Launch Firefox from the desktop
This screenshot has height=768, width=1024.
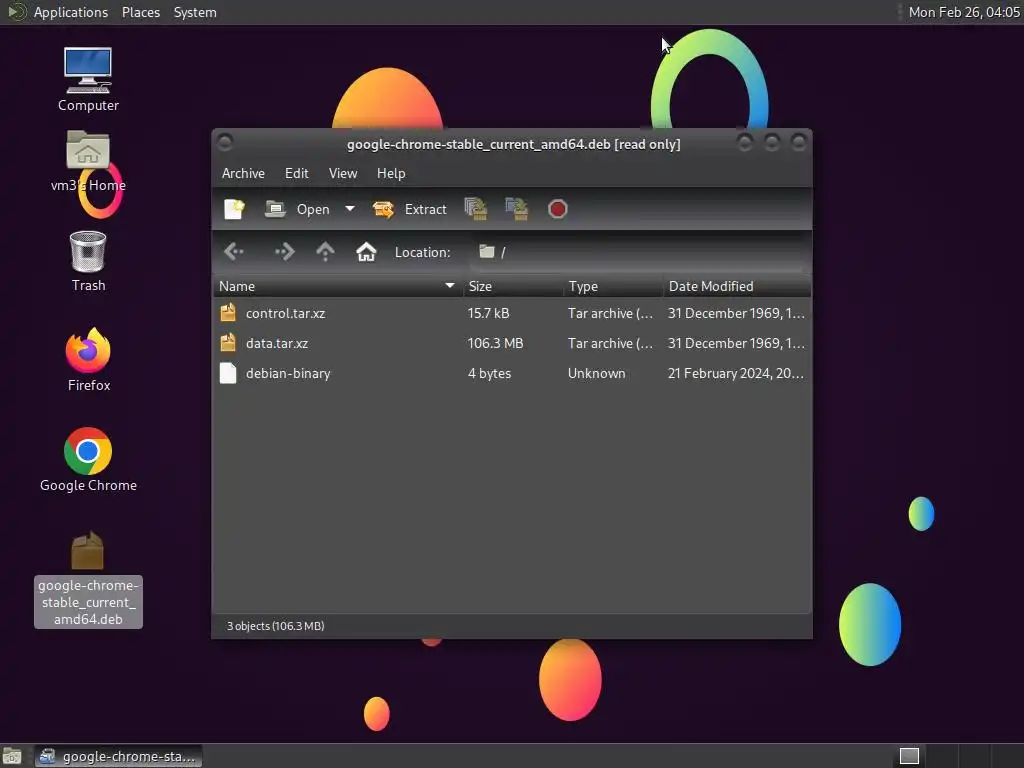pos(88,360)
